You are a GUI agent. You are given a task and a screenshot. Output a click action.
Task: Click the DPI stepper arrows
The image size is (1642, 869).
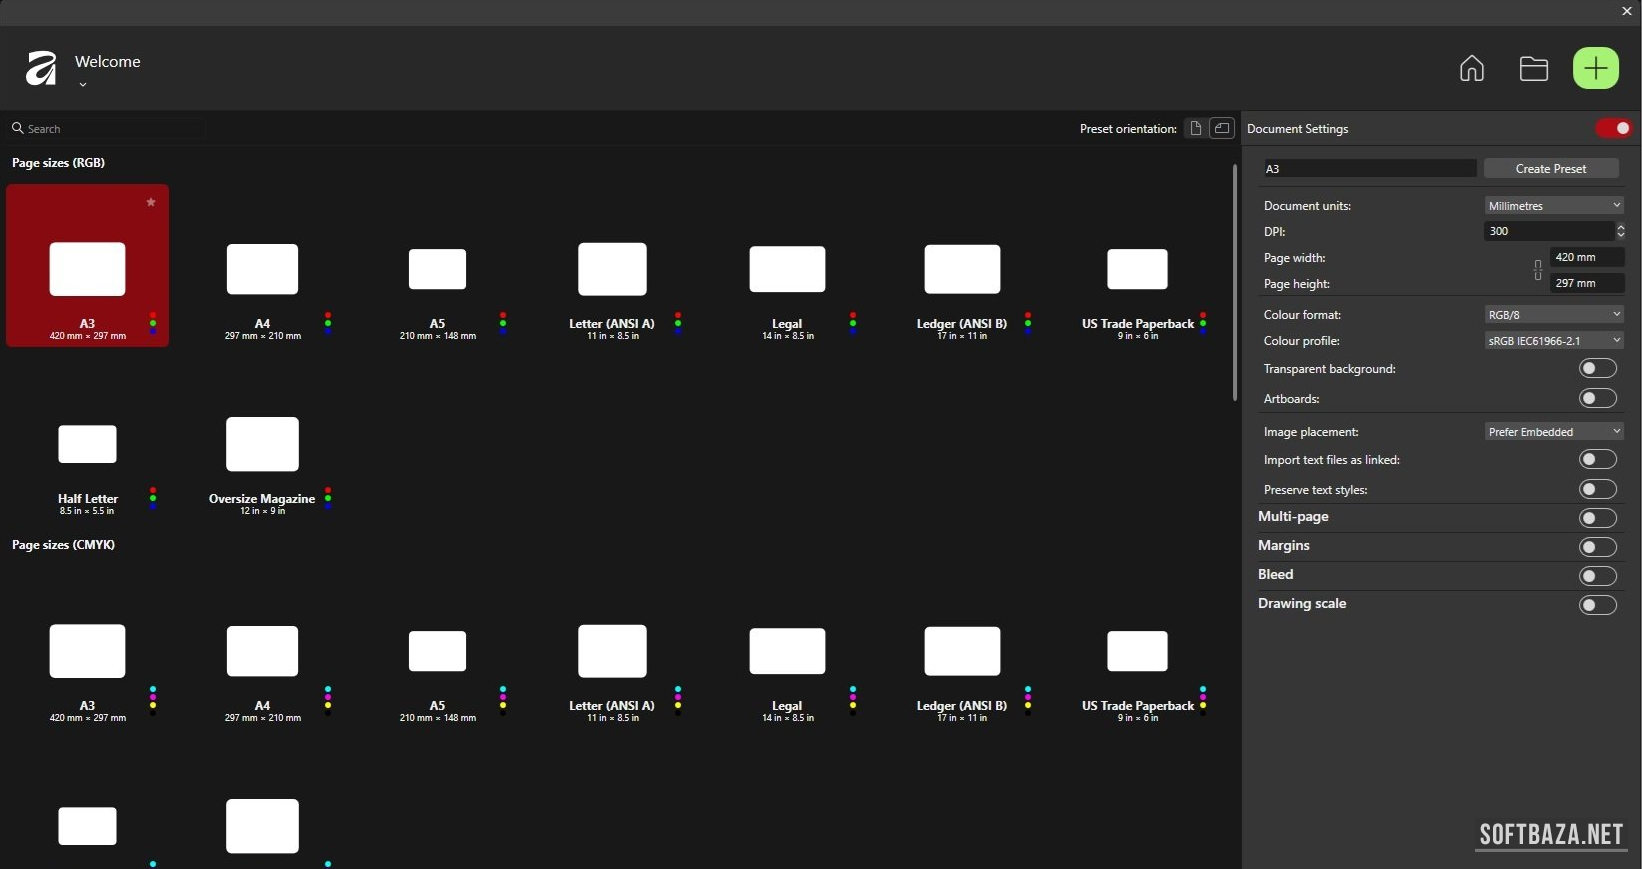click(x=1620, y=231)
